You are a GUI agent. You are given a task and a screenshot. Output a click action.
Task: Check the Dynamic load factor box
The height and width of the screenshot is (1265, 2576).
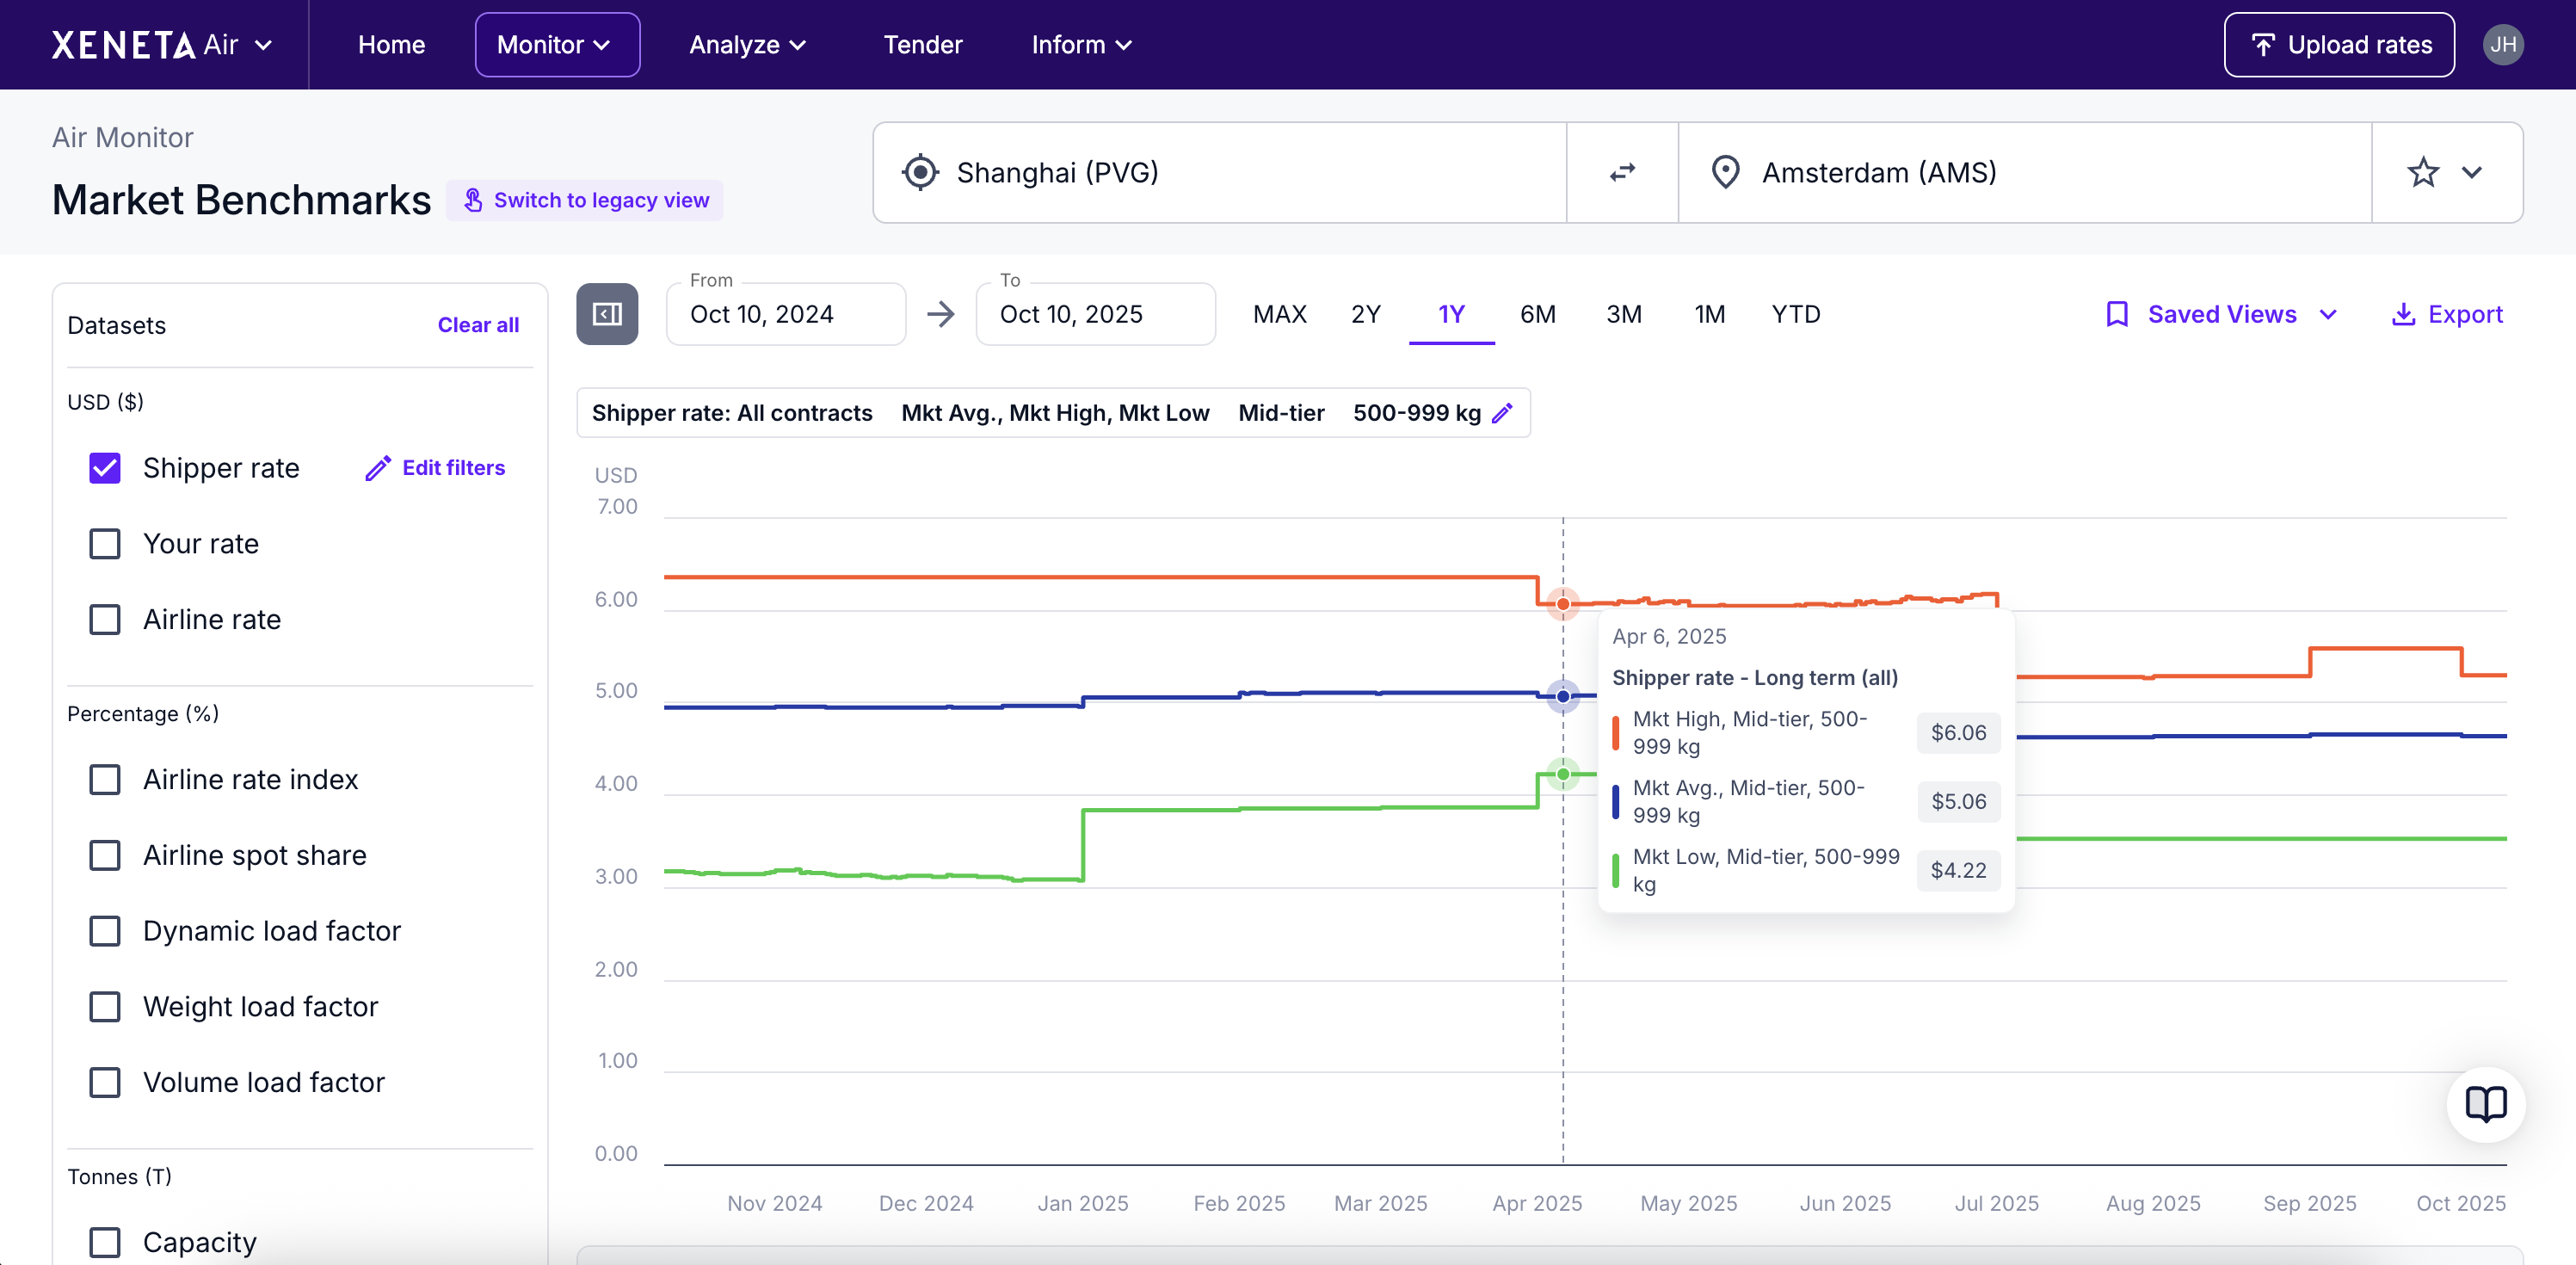tap(105, 931)
